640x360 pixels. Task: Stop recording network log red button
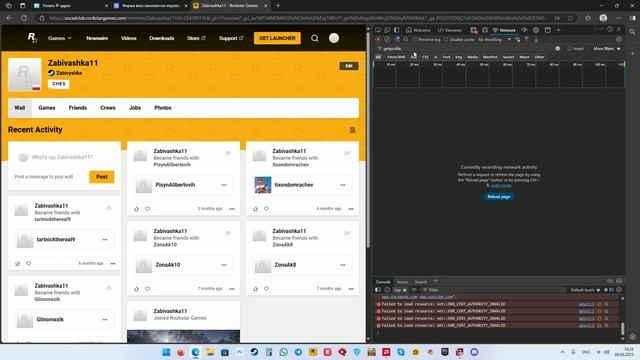pos(378,40)
